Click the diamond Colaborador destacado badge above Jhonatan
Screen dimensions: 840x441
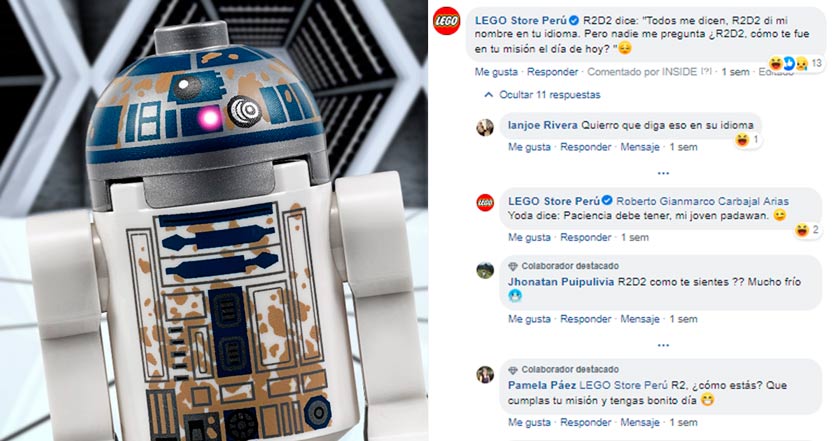tap(513, 266)
